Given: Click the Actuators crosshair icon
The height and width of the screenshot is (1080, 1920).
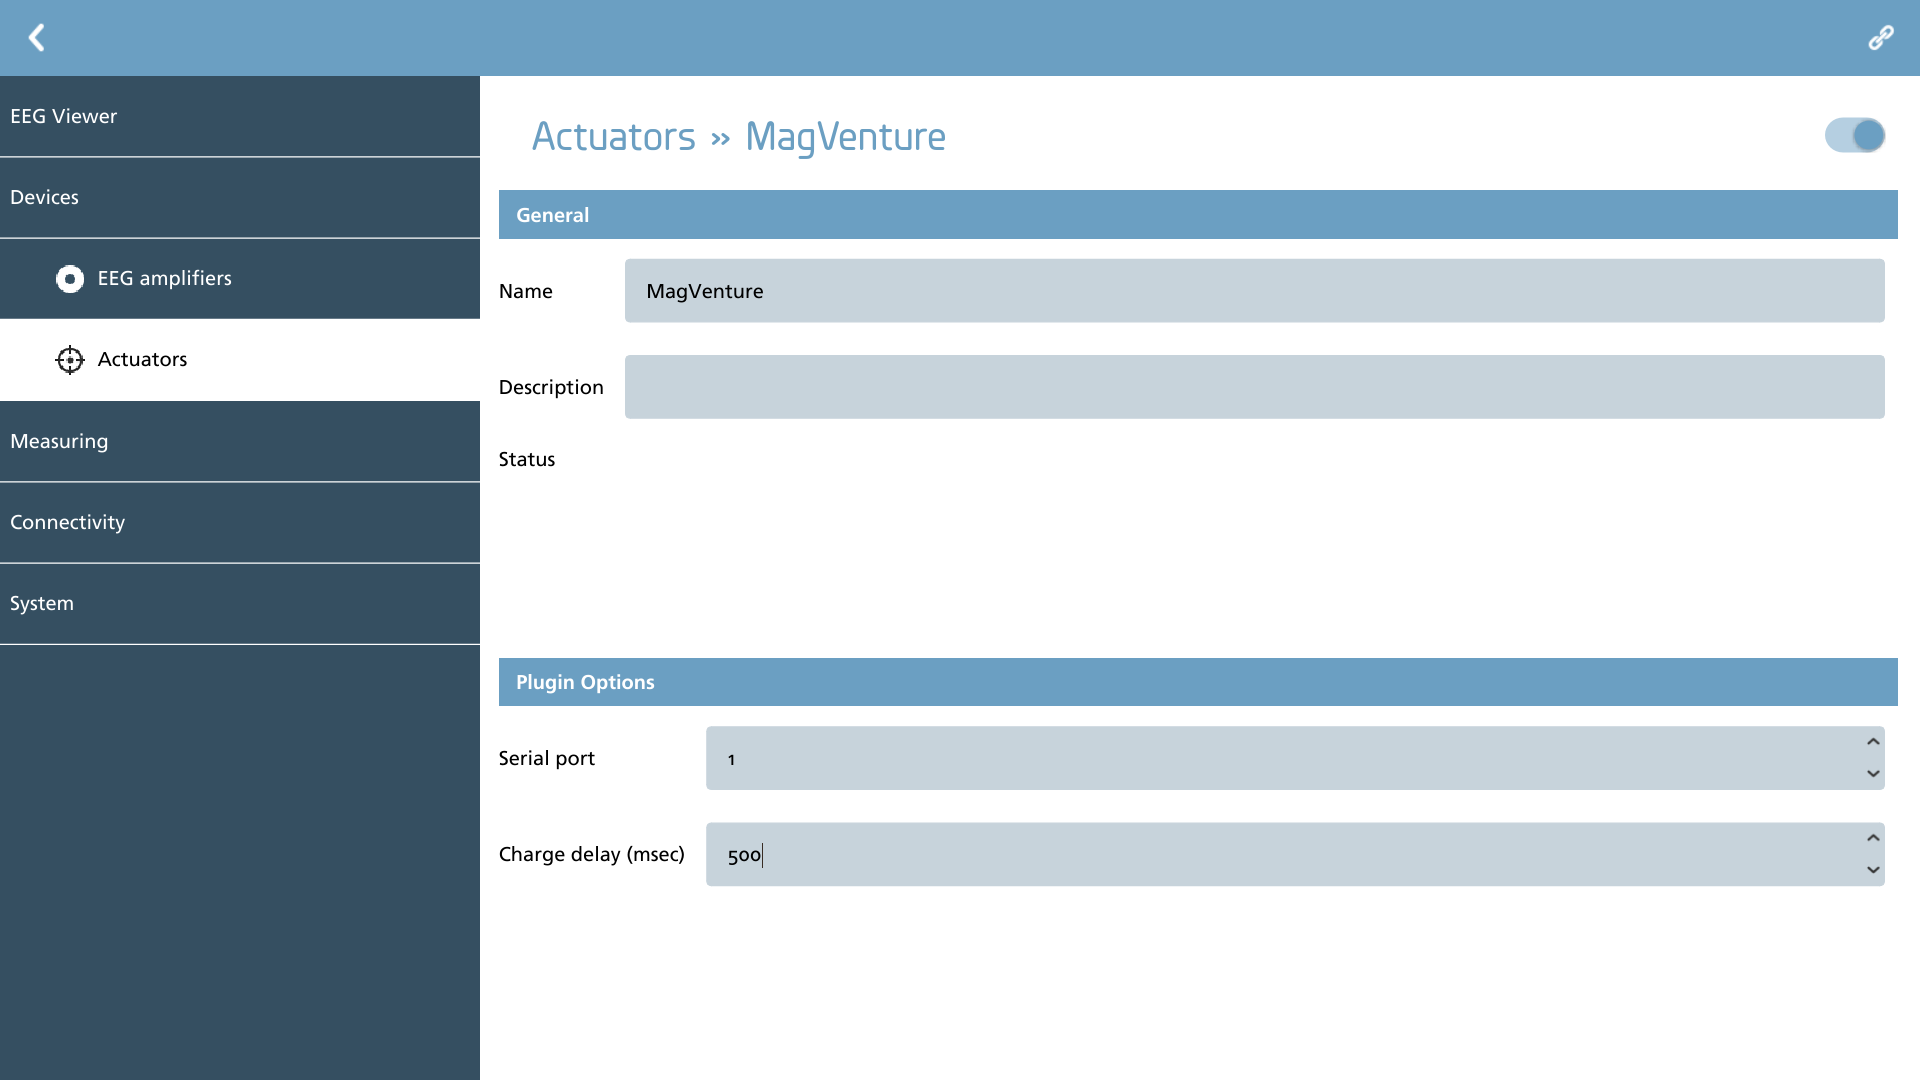Looking at the screenshot, I should 70,360.
